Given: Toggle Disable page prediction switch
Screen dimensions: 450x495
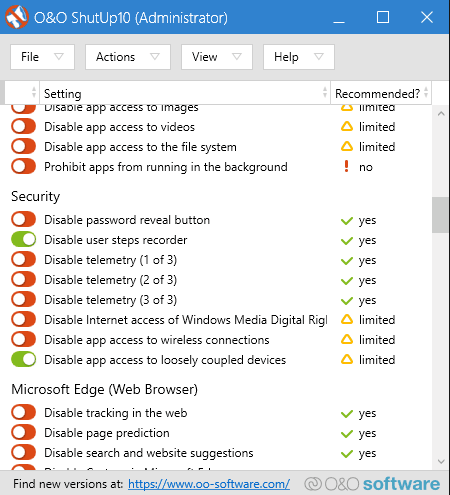Looking at the screenshot, I should (23, 433).
